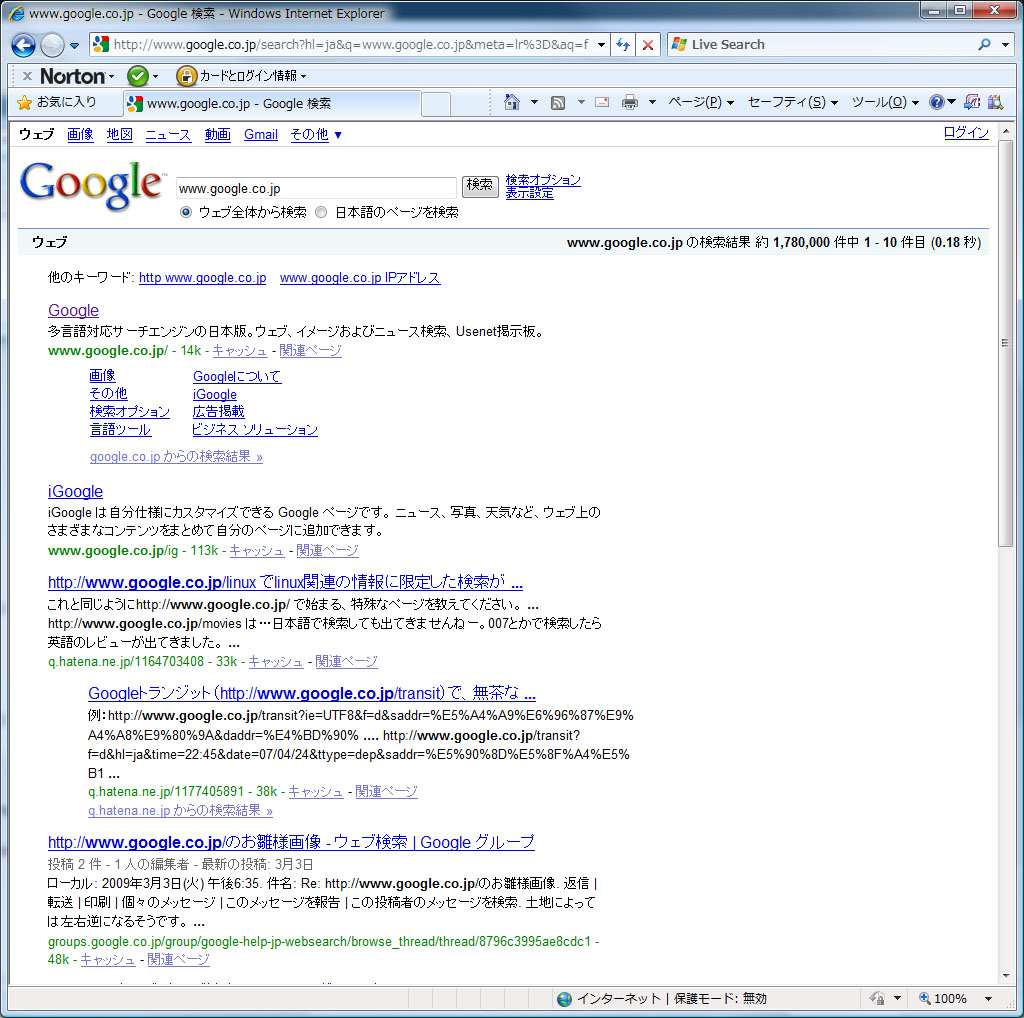The image size is (1024, 1018).
Task: Click the google.co.jp からの検索結果 link
Action: tap(176, 457)
